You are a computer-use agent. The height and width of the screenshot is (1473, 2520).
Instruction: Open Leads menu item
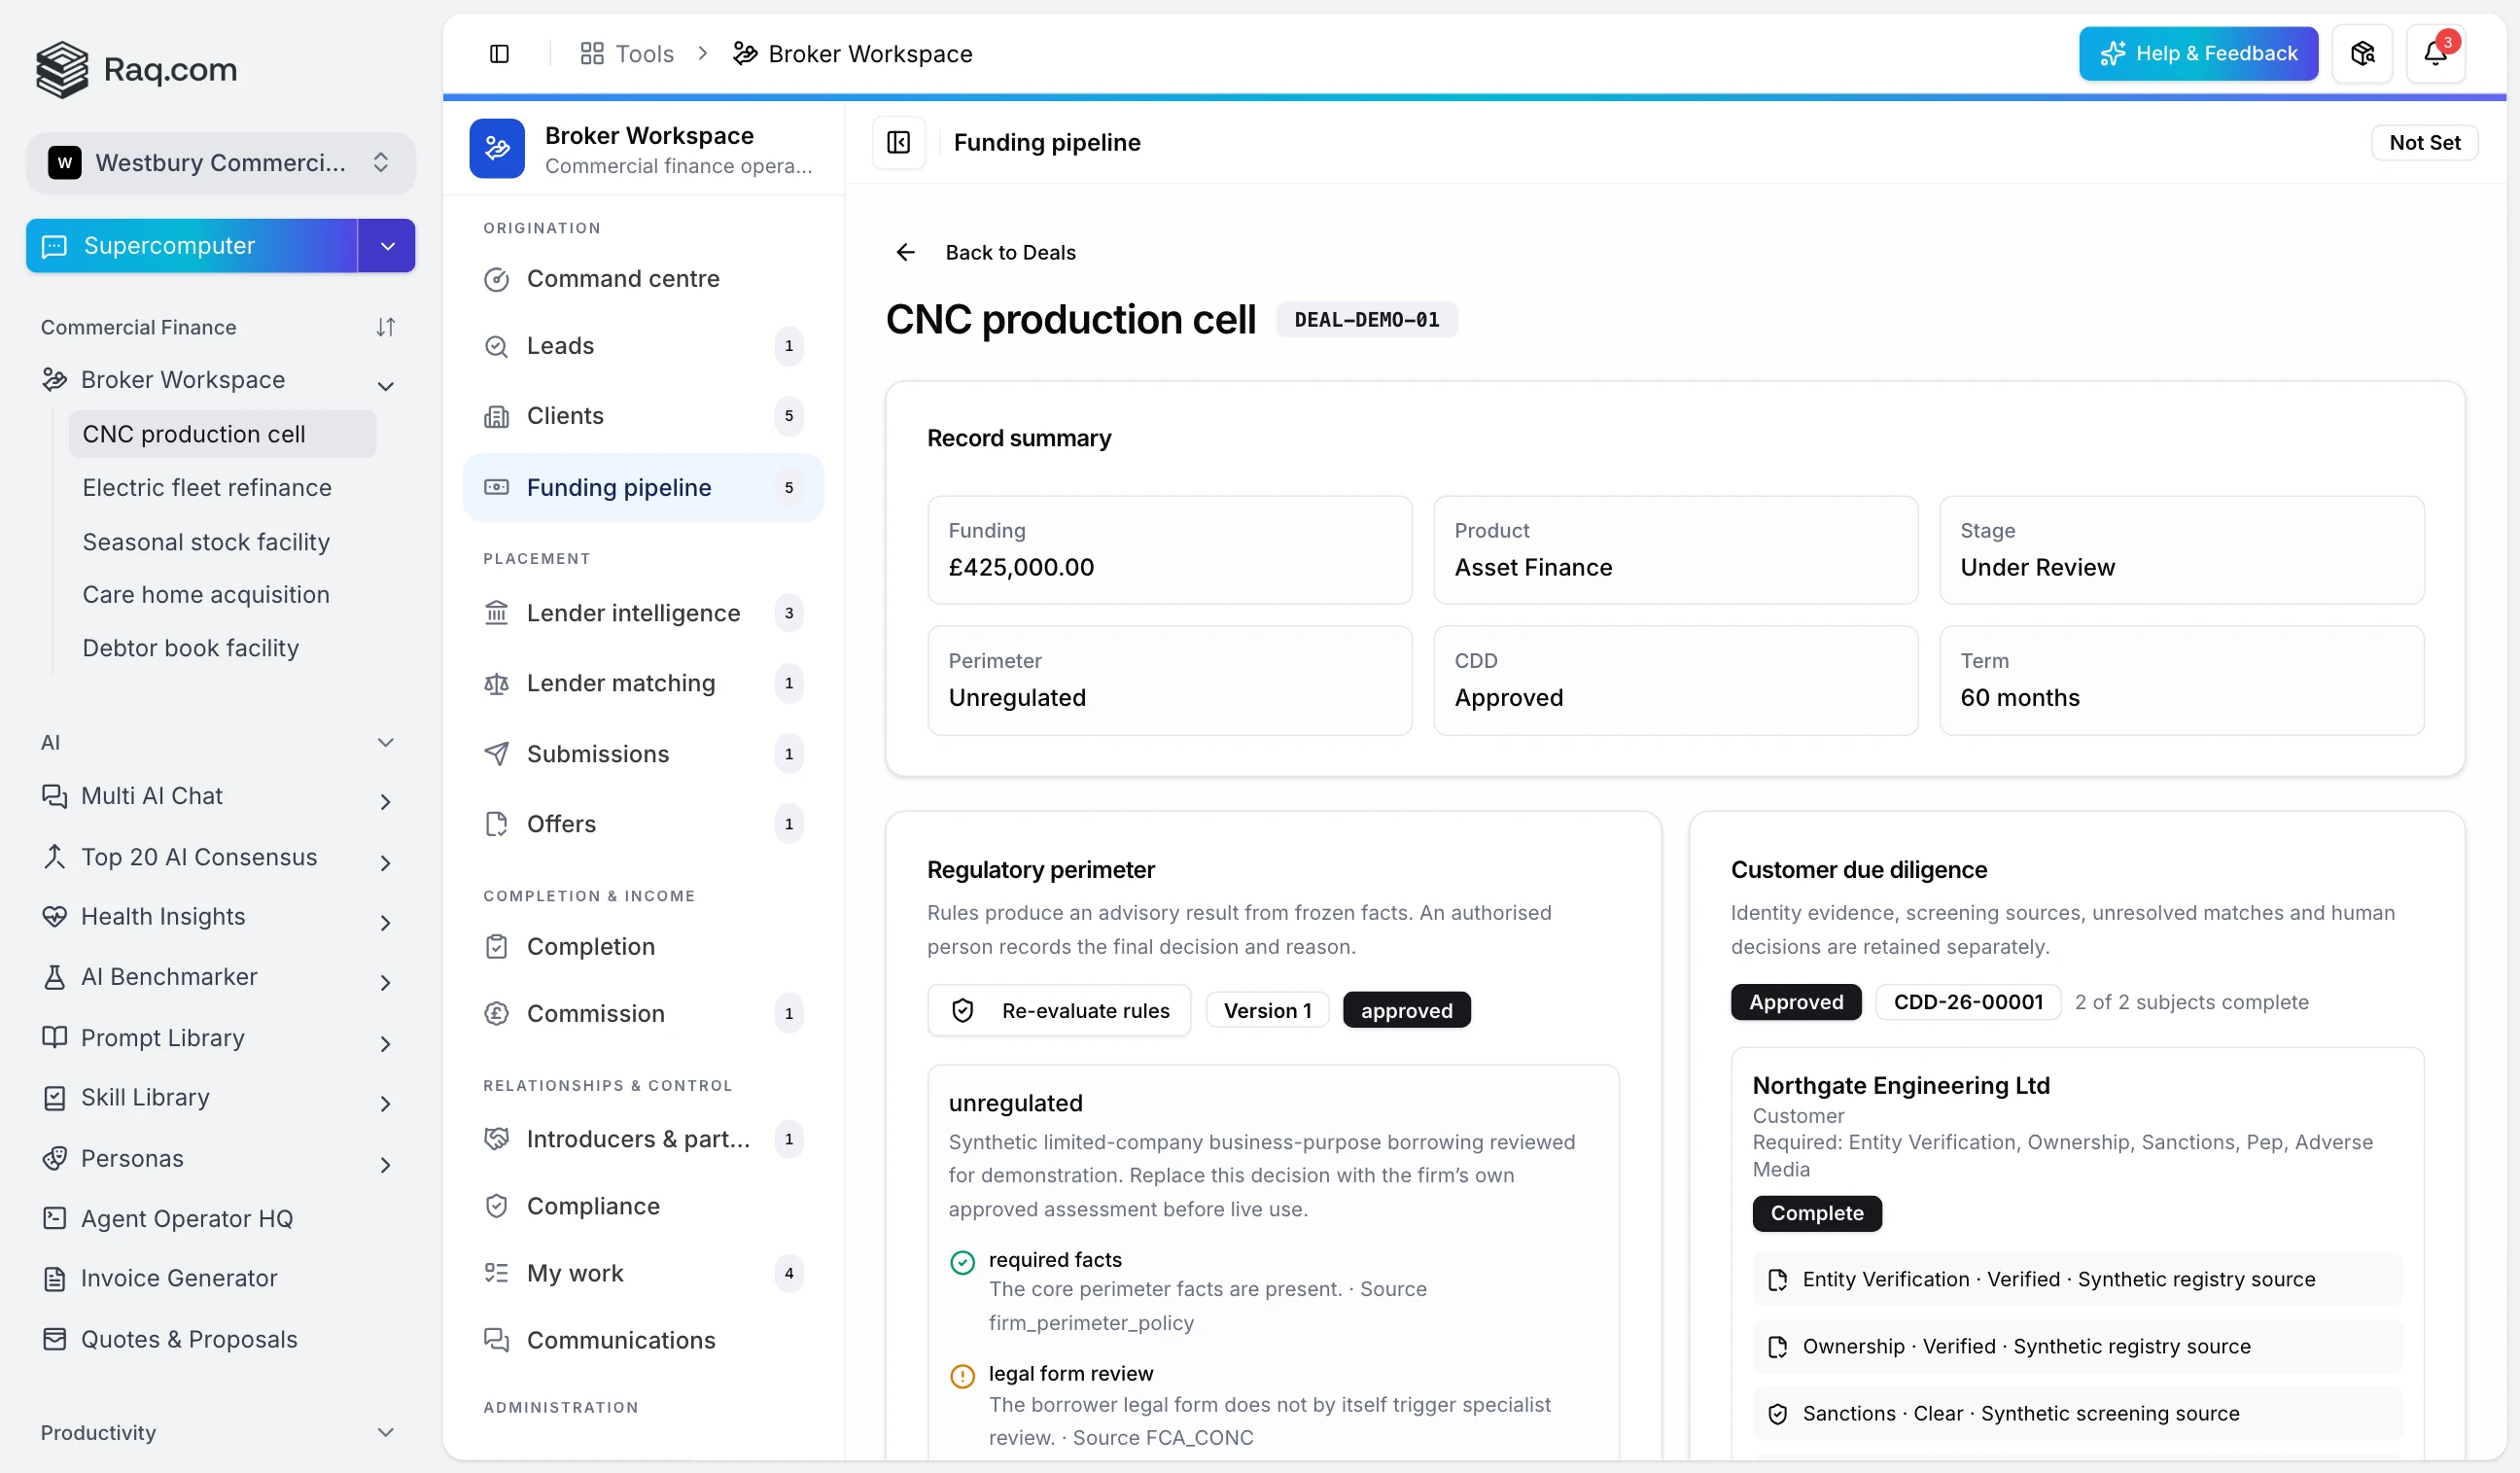pos(643,346)
